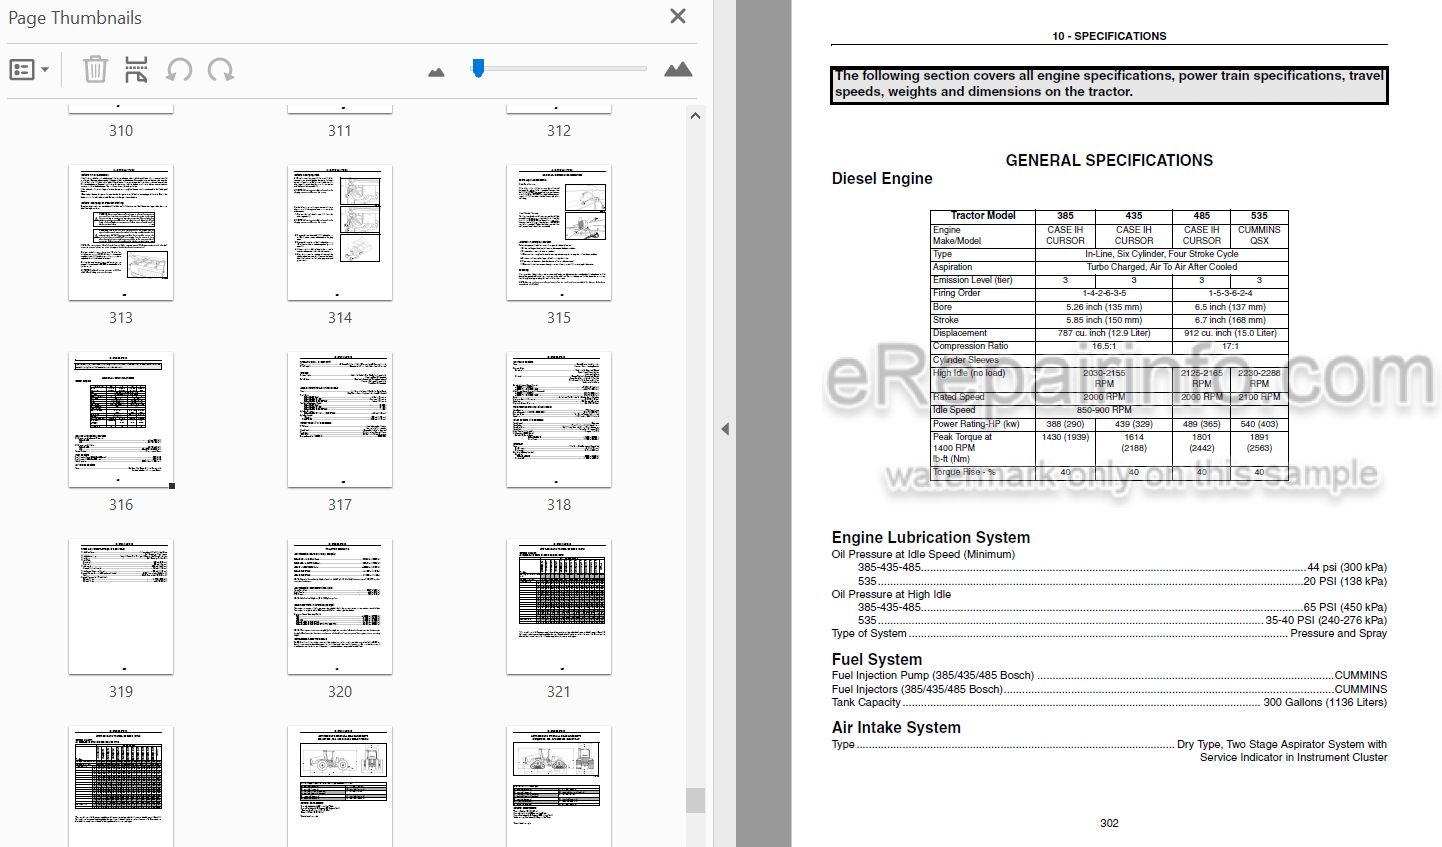Rotate page counterclockwise

179,69
